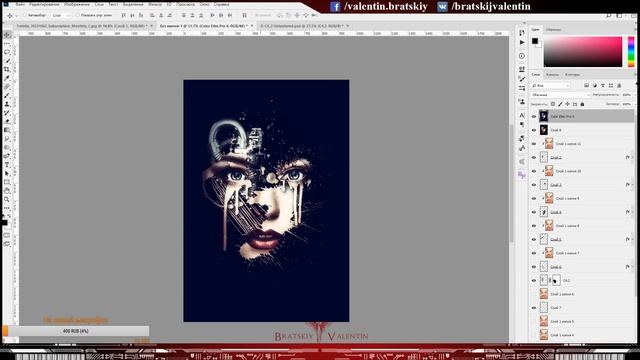Image resolution: width=640 pixels, height=360 pixels.
Task: Pick a color in the pink color field
Action: (583, 52)
